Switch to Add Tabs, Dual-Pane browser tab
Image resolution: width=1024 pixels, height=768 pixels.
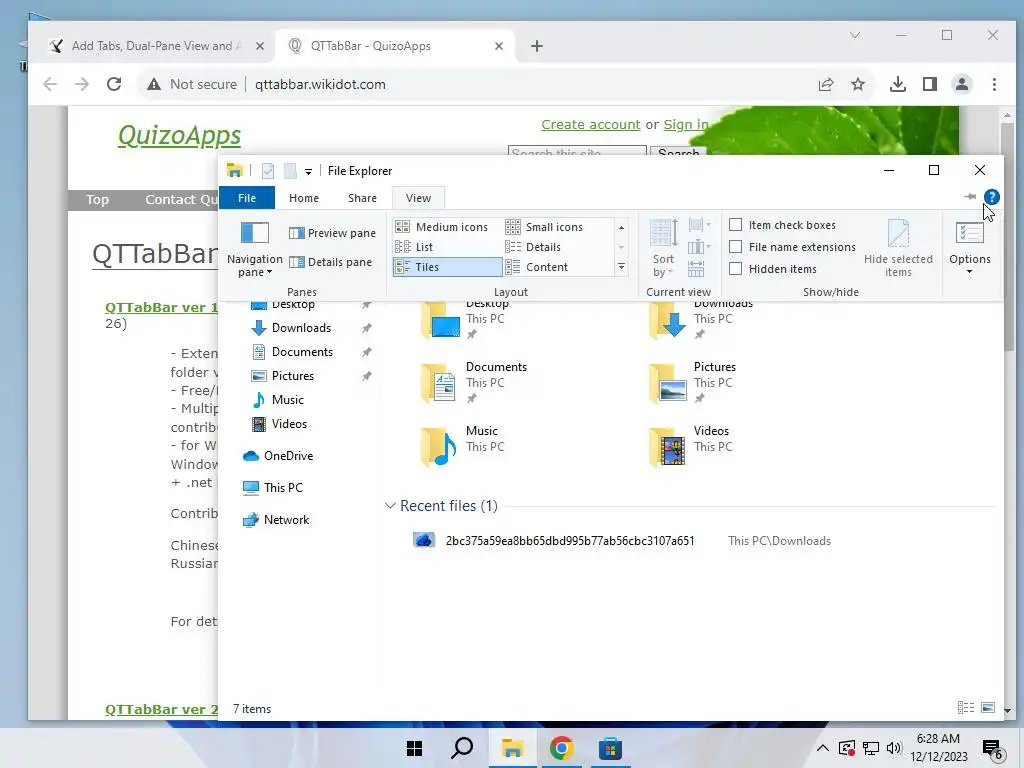[x=156, y=46]
